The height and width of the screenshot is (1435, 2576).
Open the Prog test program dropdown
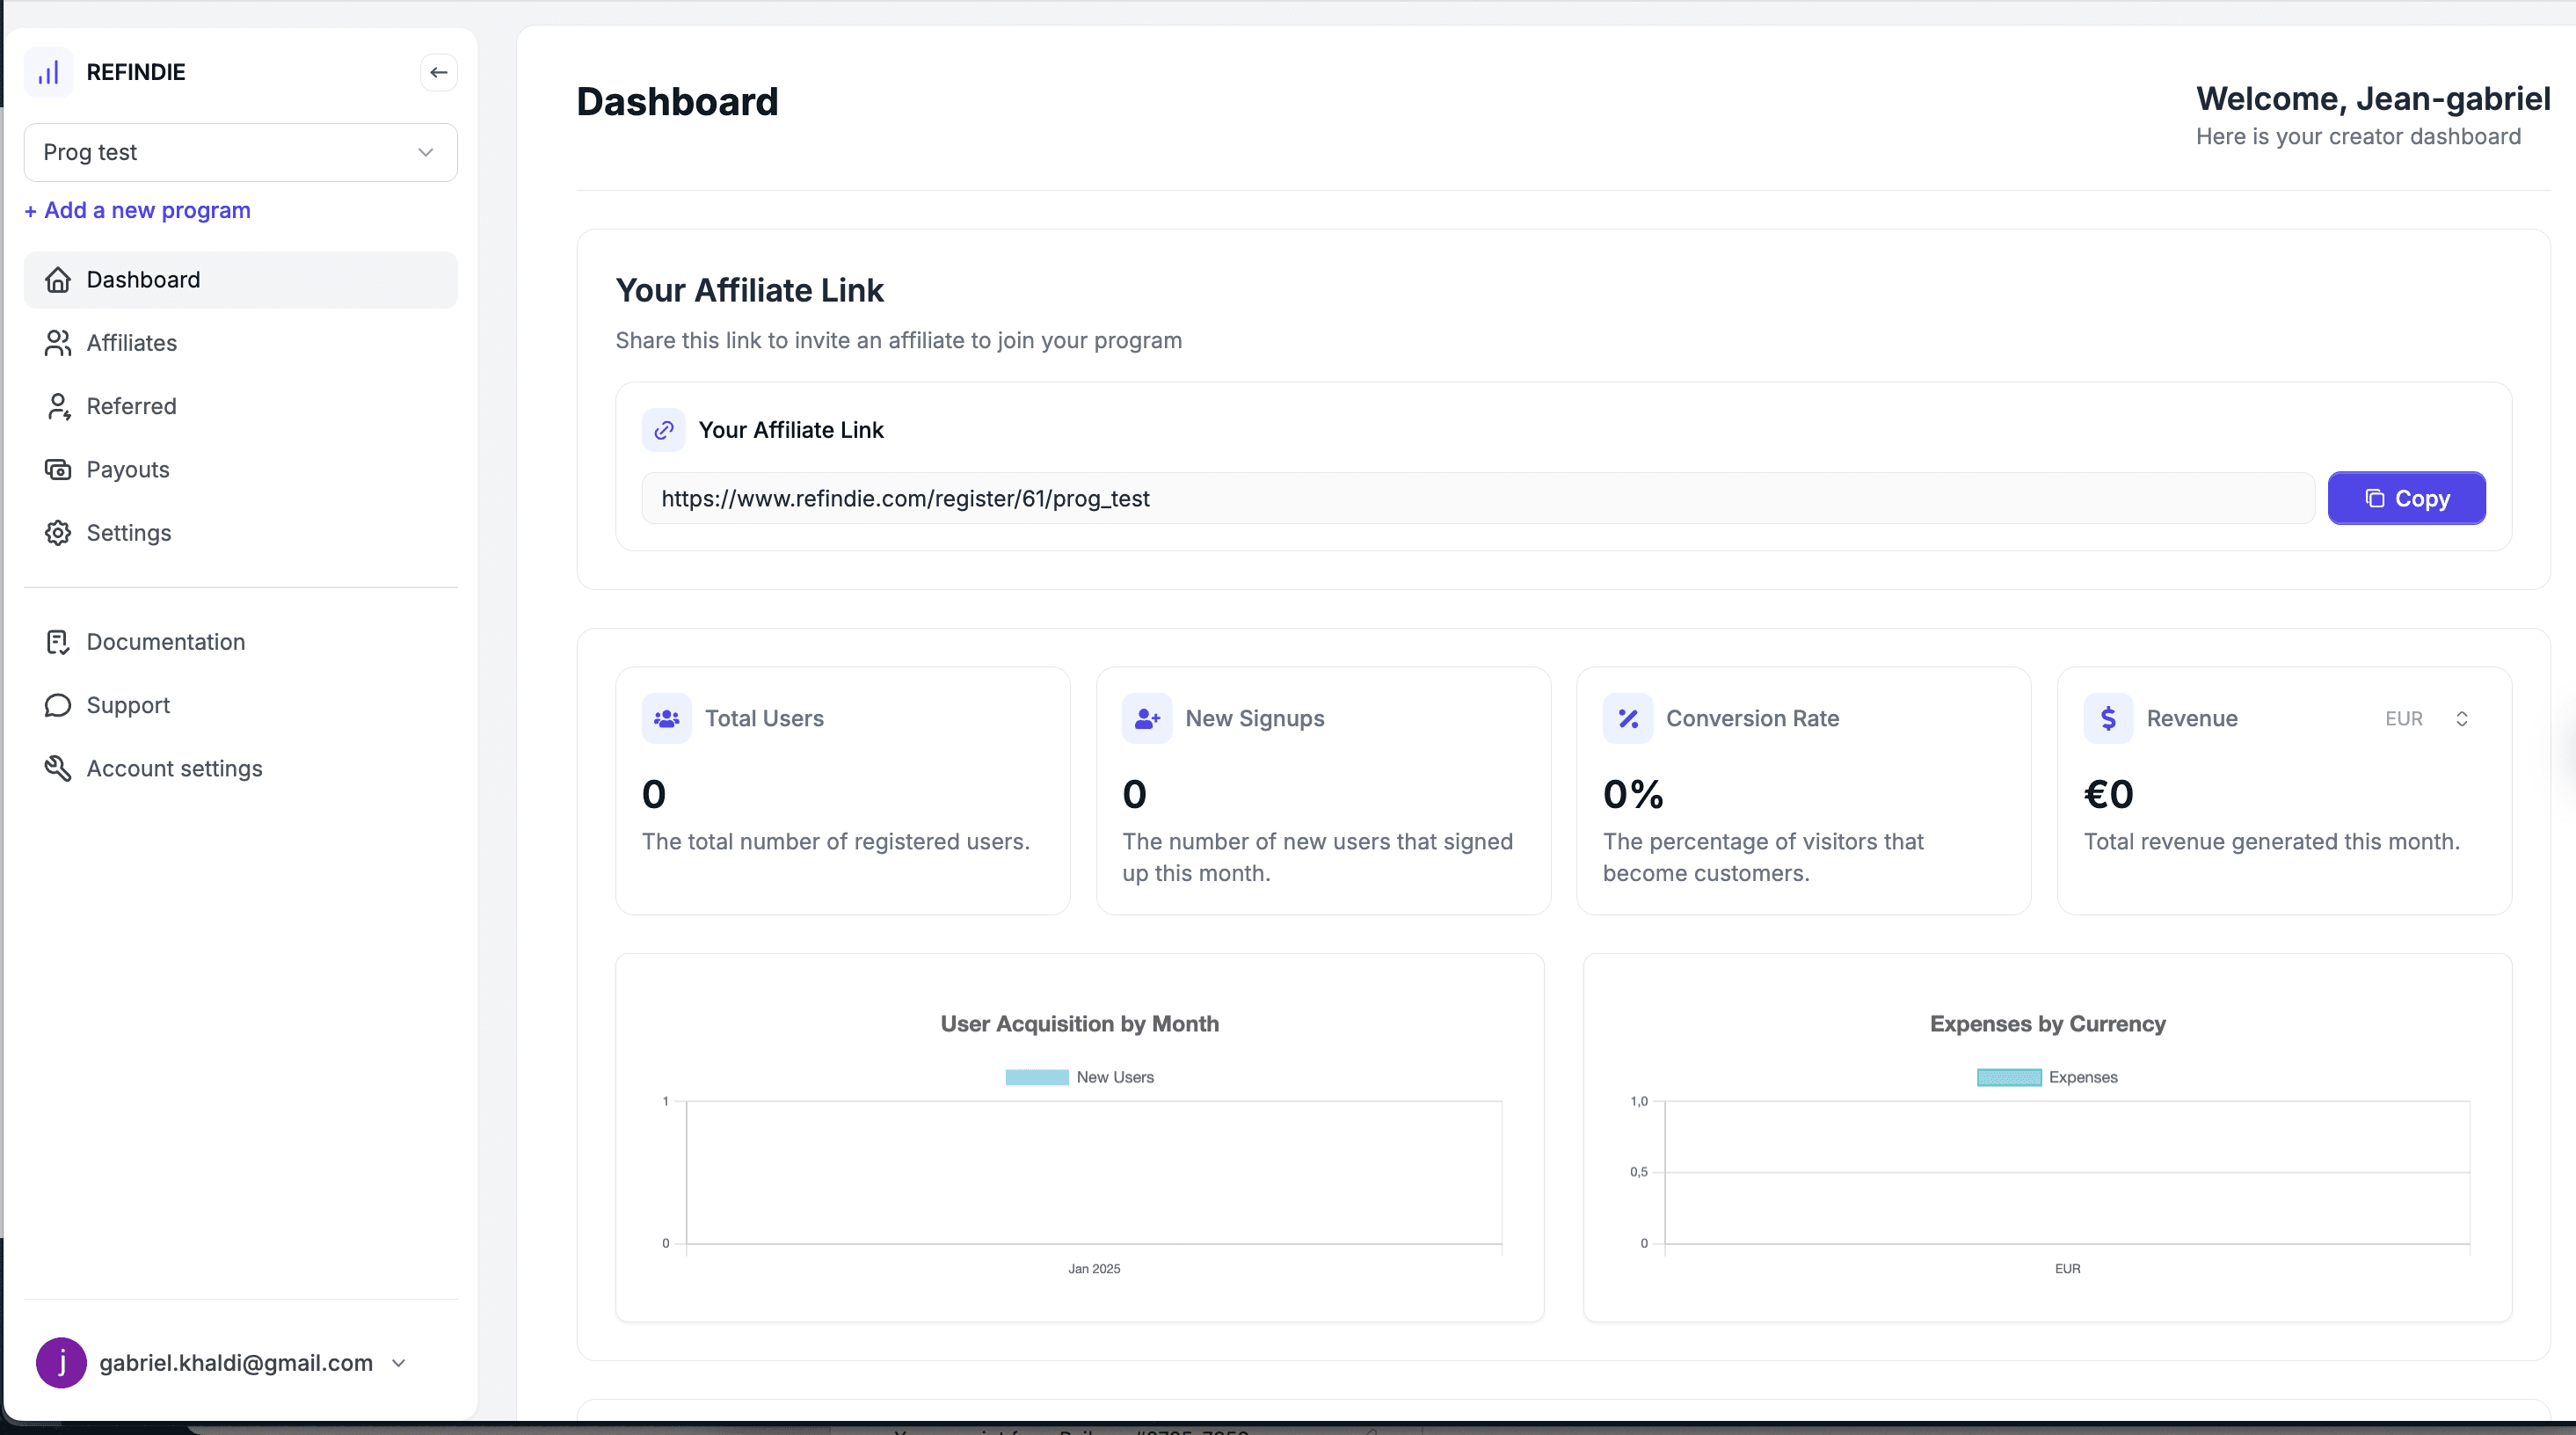[240, 152]
